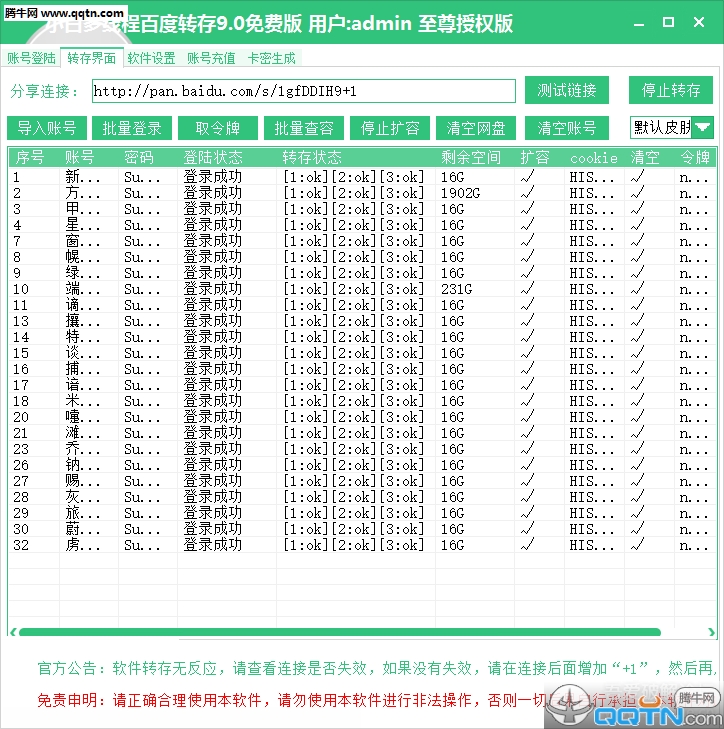
Task: Open the 卡密生成 tab
Action: (272, 58)
